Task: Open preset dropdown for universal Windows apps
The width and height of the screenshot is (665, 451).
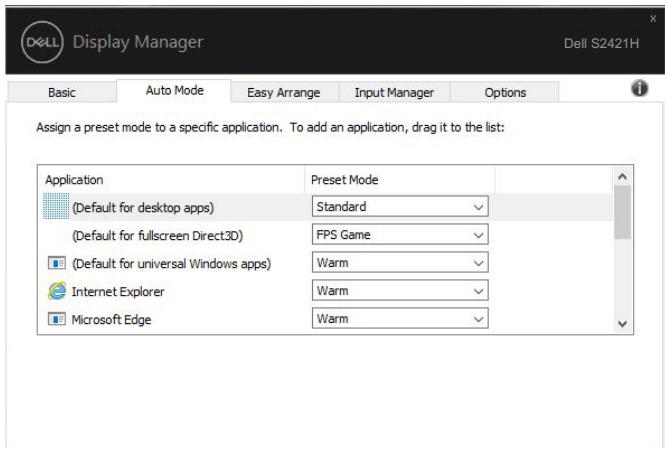Action: click(x=400, y=263)
